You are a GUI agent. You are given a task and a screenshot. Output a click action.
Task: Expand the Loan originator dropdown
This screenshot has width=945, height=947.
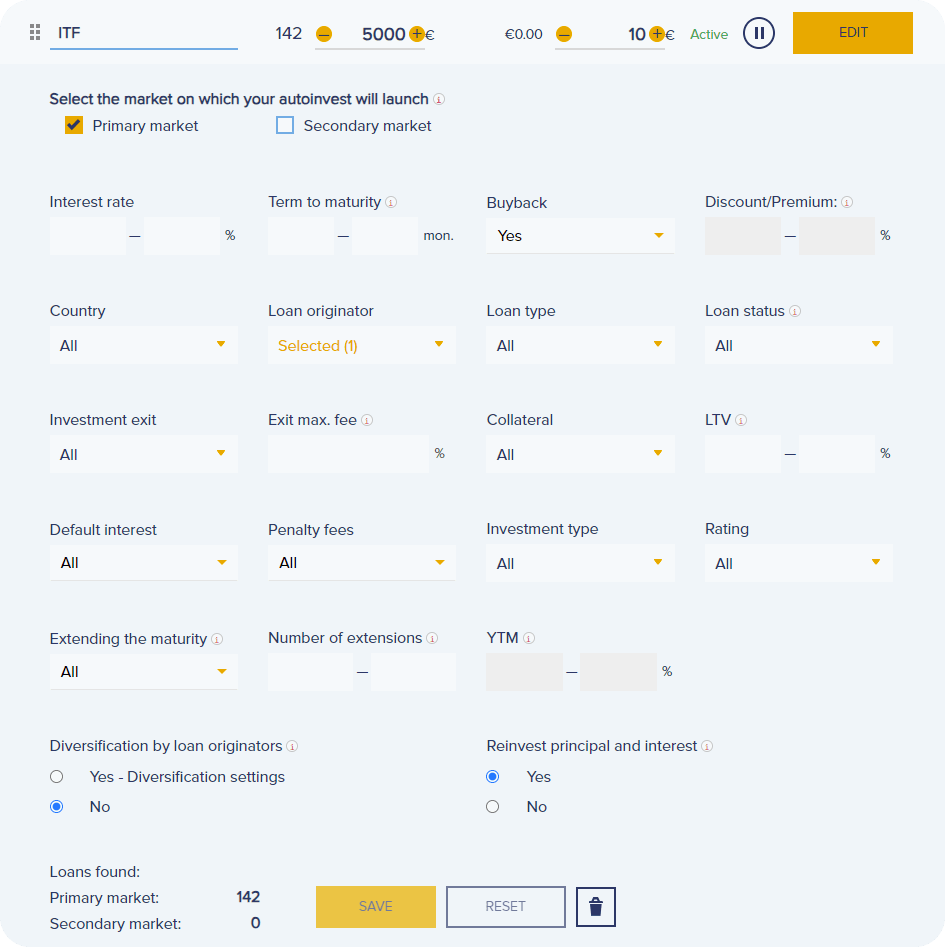361,346
